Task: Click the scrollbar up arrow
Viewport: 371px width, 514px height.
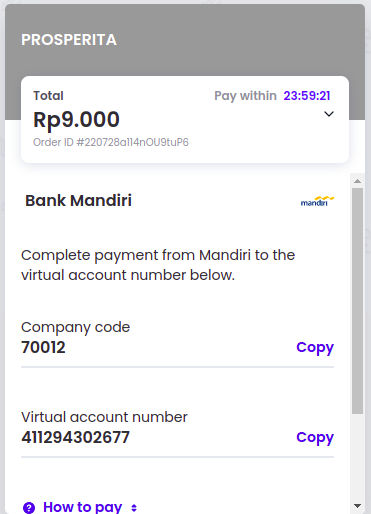Action: (358, 181)
